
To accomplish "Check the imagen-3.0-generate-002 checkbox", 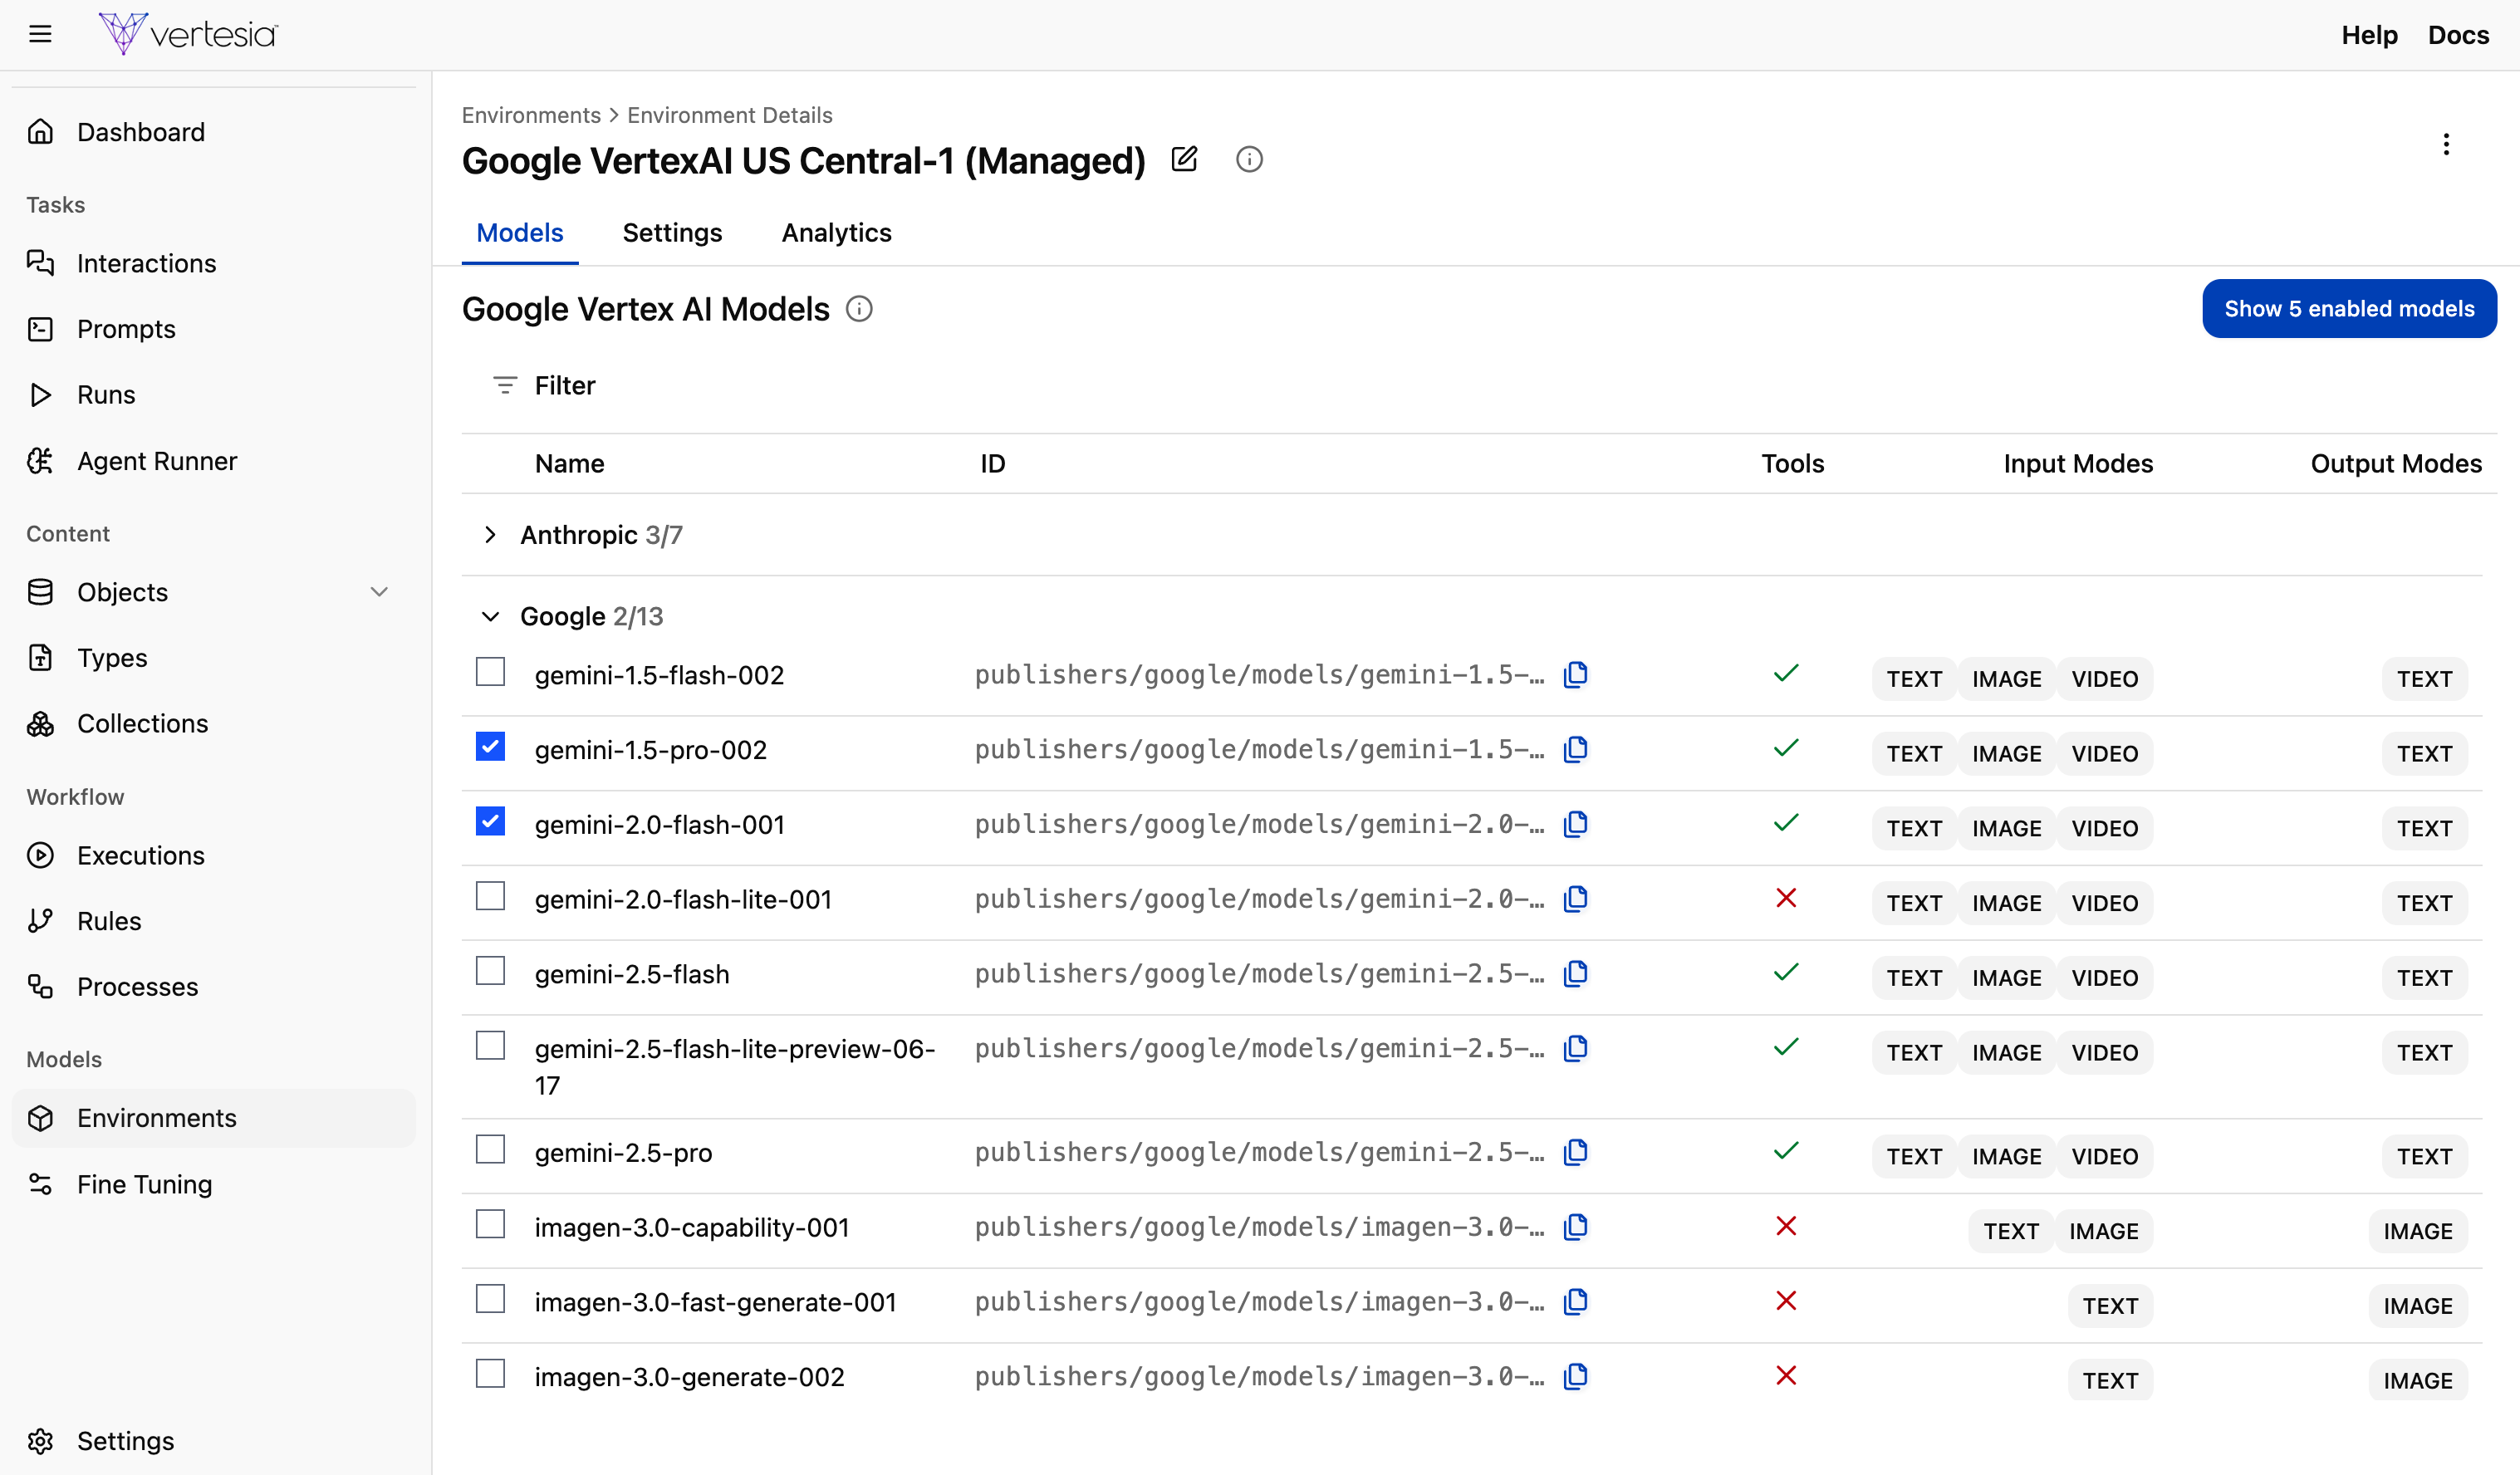I will click(x=490, y=1374).
